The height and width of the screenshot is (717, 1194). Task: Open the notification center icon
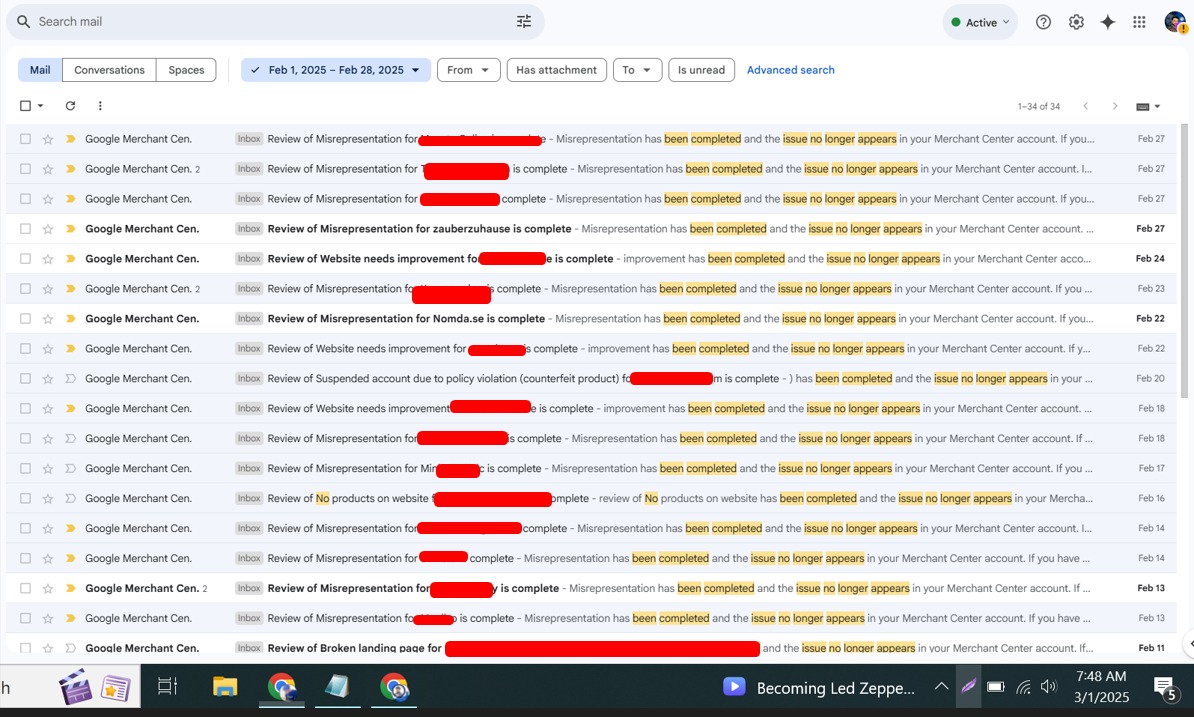coord(1164,688)
